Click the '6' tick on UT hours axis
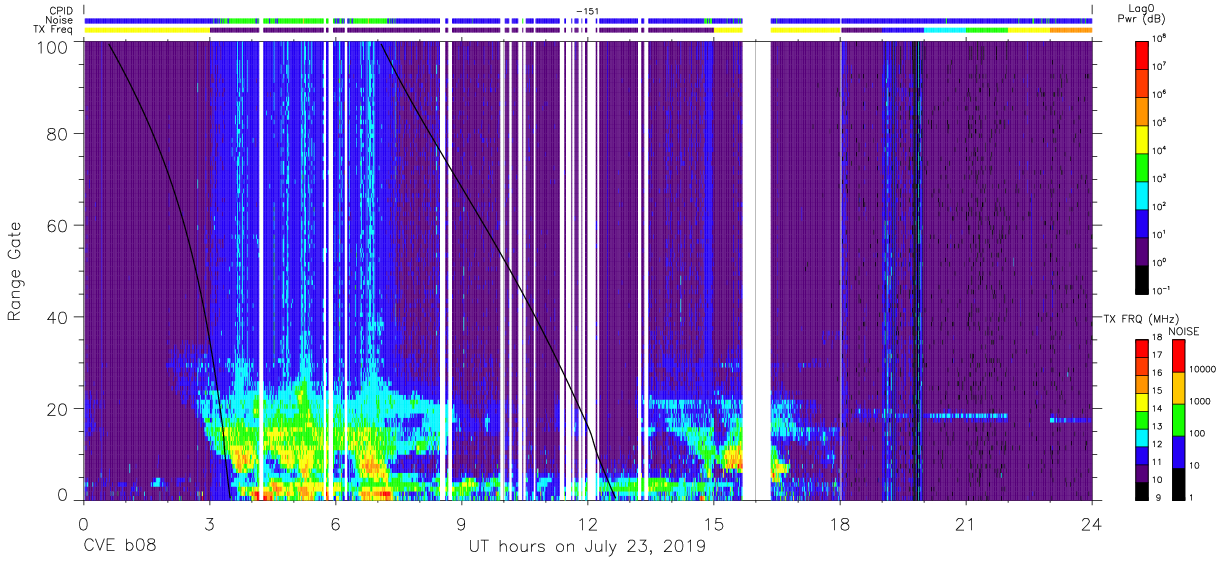1228x567 pixels. point(336,523)
